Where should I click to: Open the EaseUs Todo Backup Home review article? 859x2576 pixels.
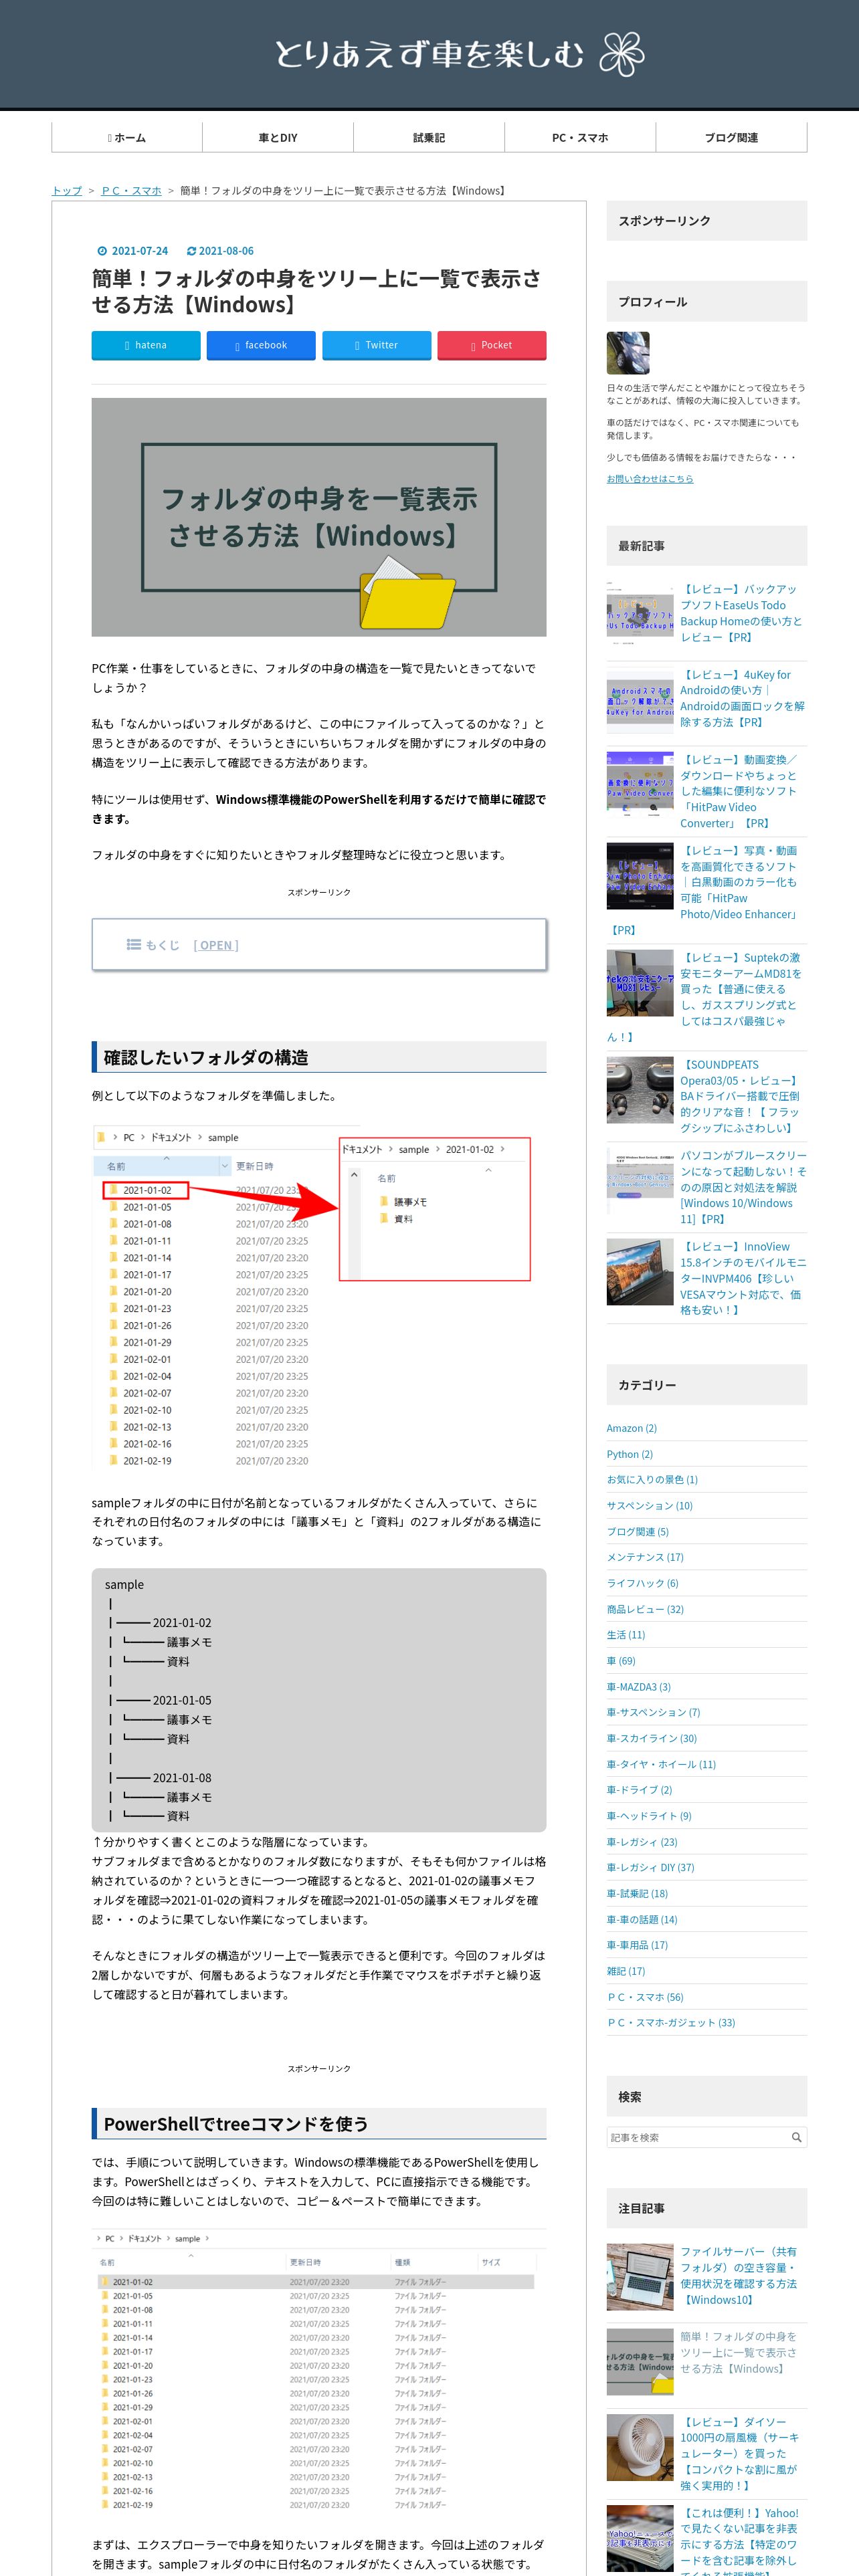click(741, 613)
